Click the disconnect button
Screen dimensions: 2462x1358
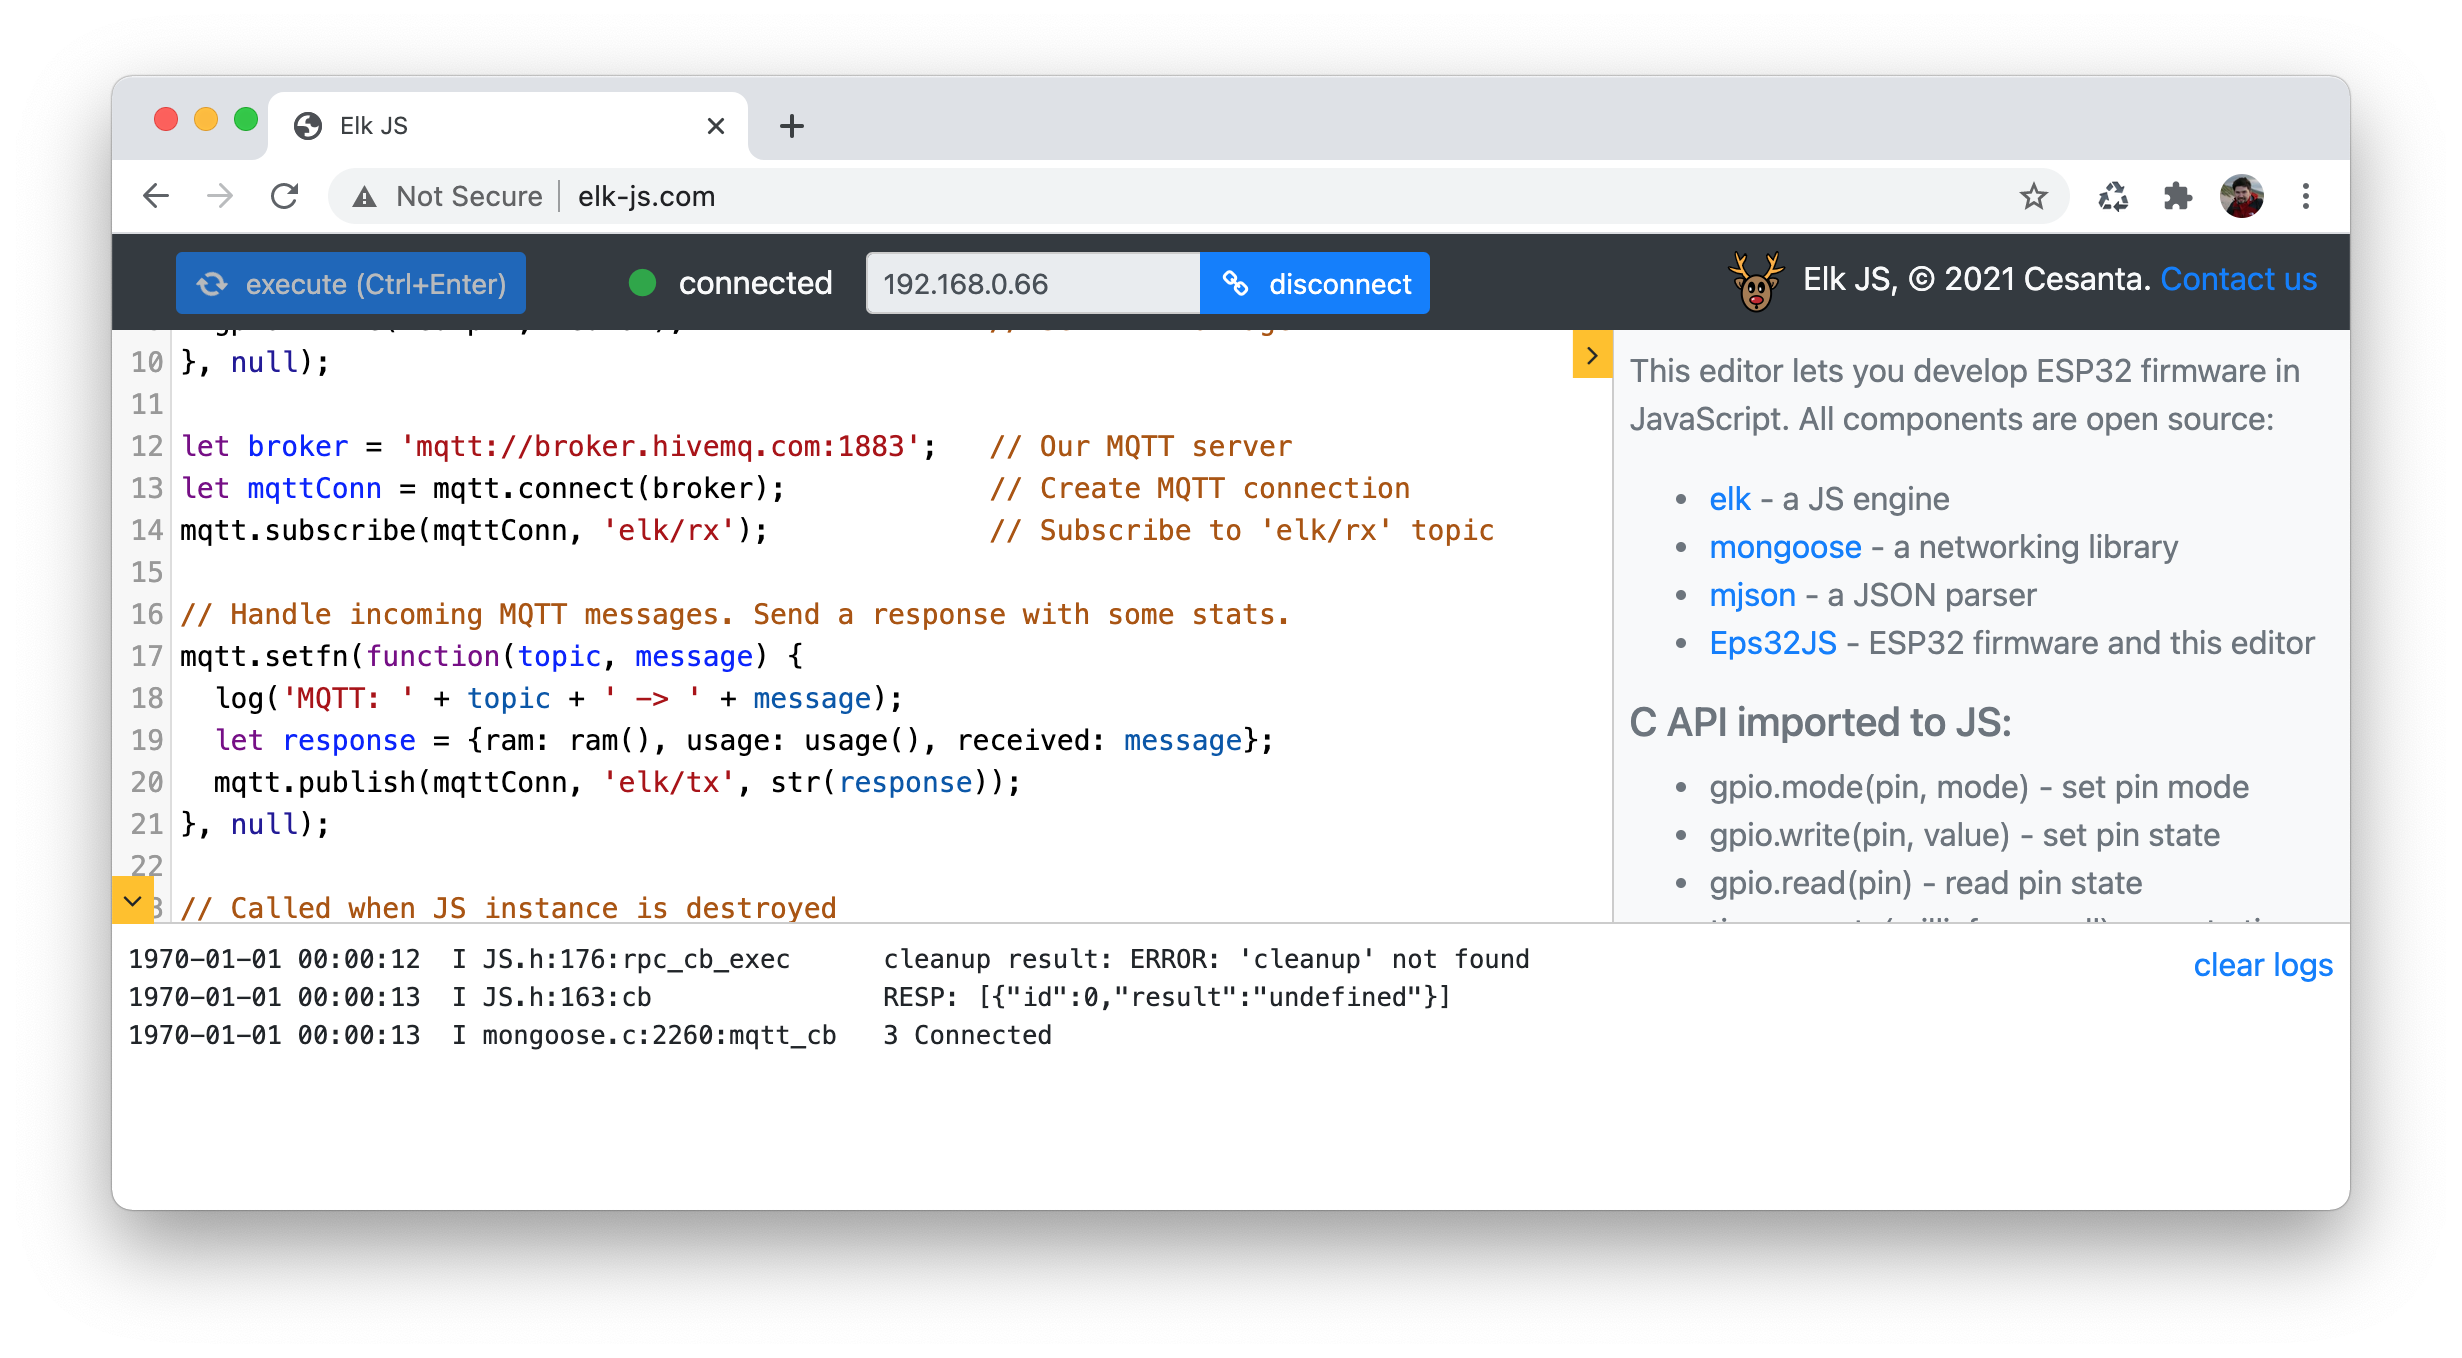[1315, 283]
